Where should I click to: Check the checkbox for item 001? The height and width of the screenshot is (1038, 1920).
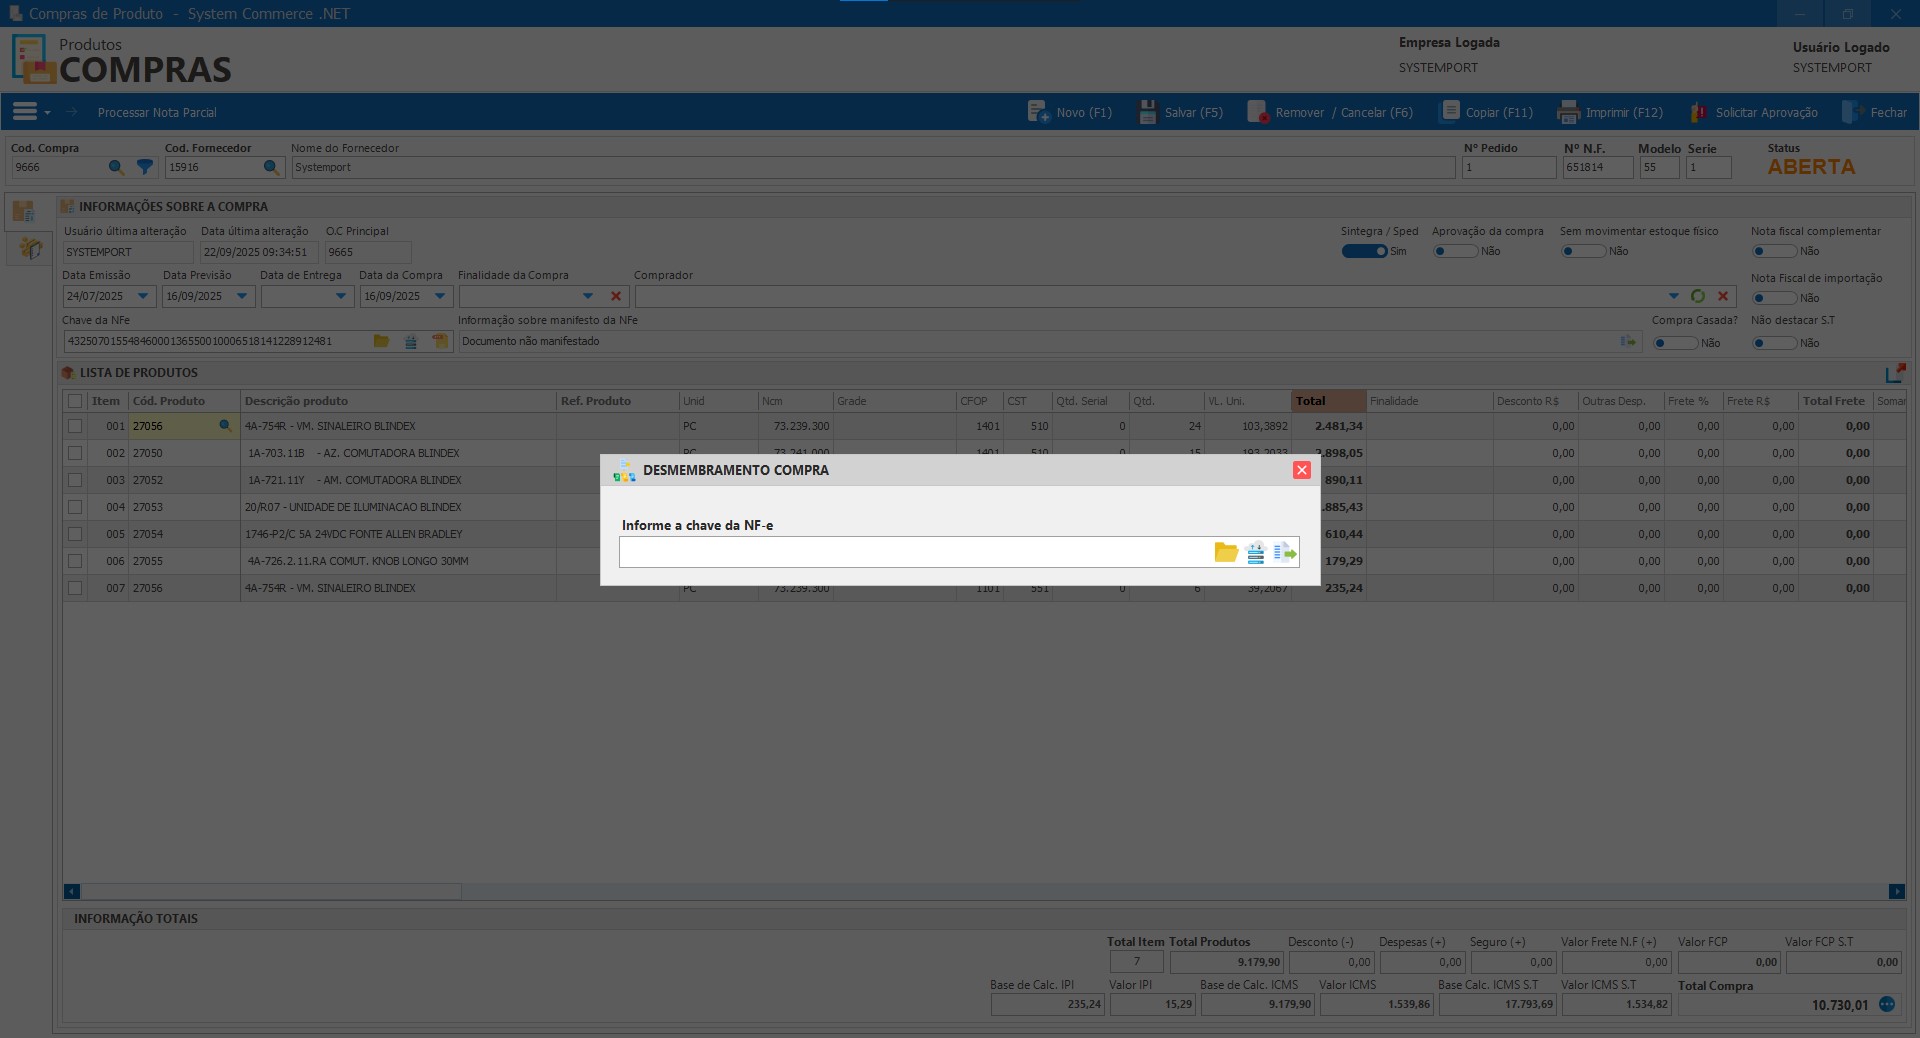coord(75,426)
